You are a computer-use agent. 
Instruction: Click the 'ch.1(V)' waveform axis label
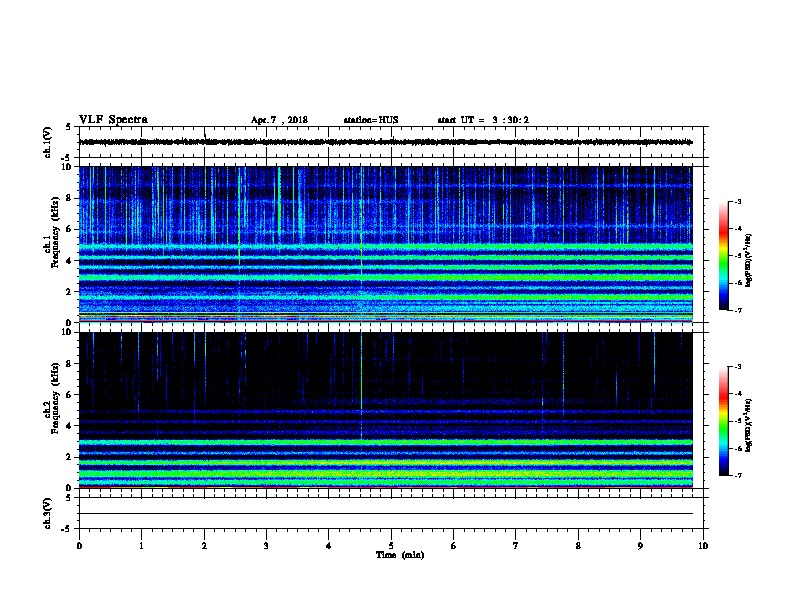point(47,142)
